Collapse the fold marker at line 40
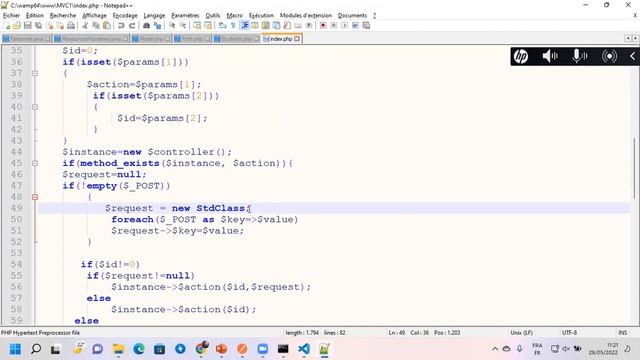 point(35,107)
